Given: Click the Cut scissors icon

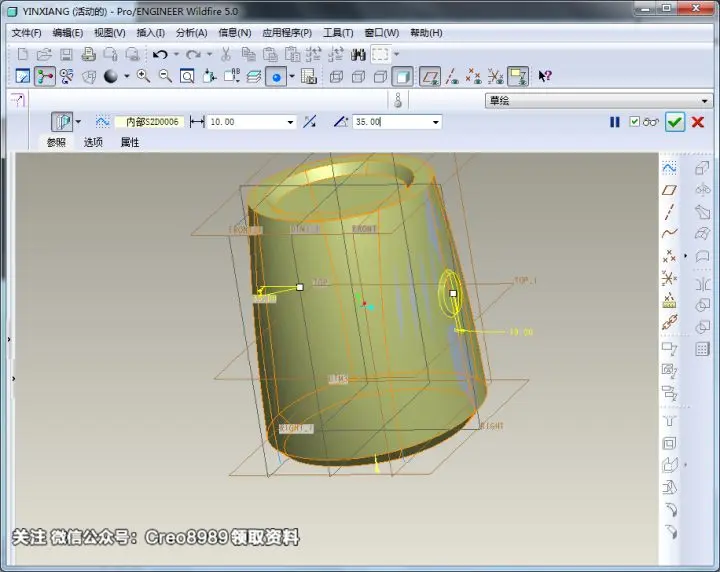Looking at the screenshot, I should (225, 55).
